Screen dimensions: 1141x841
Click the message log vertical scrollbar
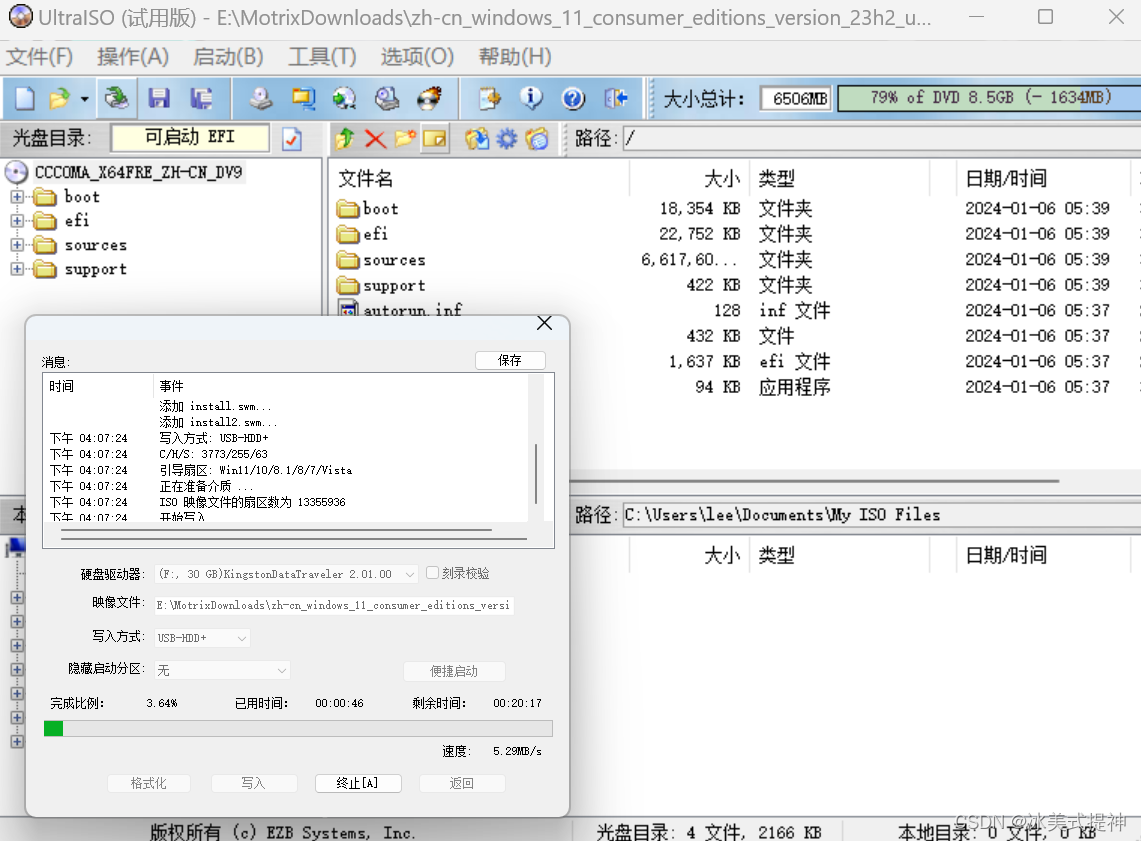[536, 473]
